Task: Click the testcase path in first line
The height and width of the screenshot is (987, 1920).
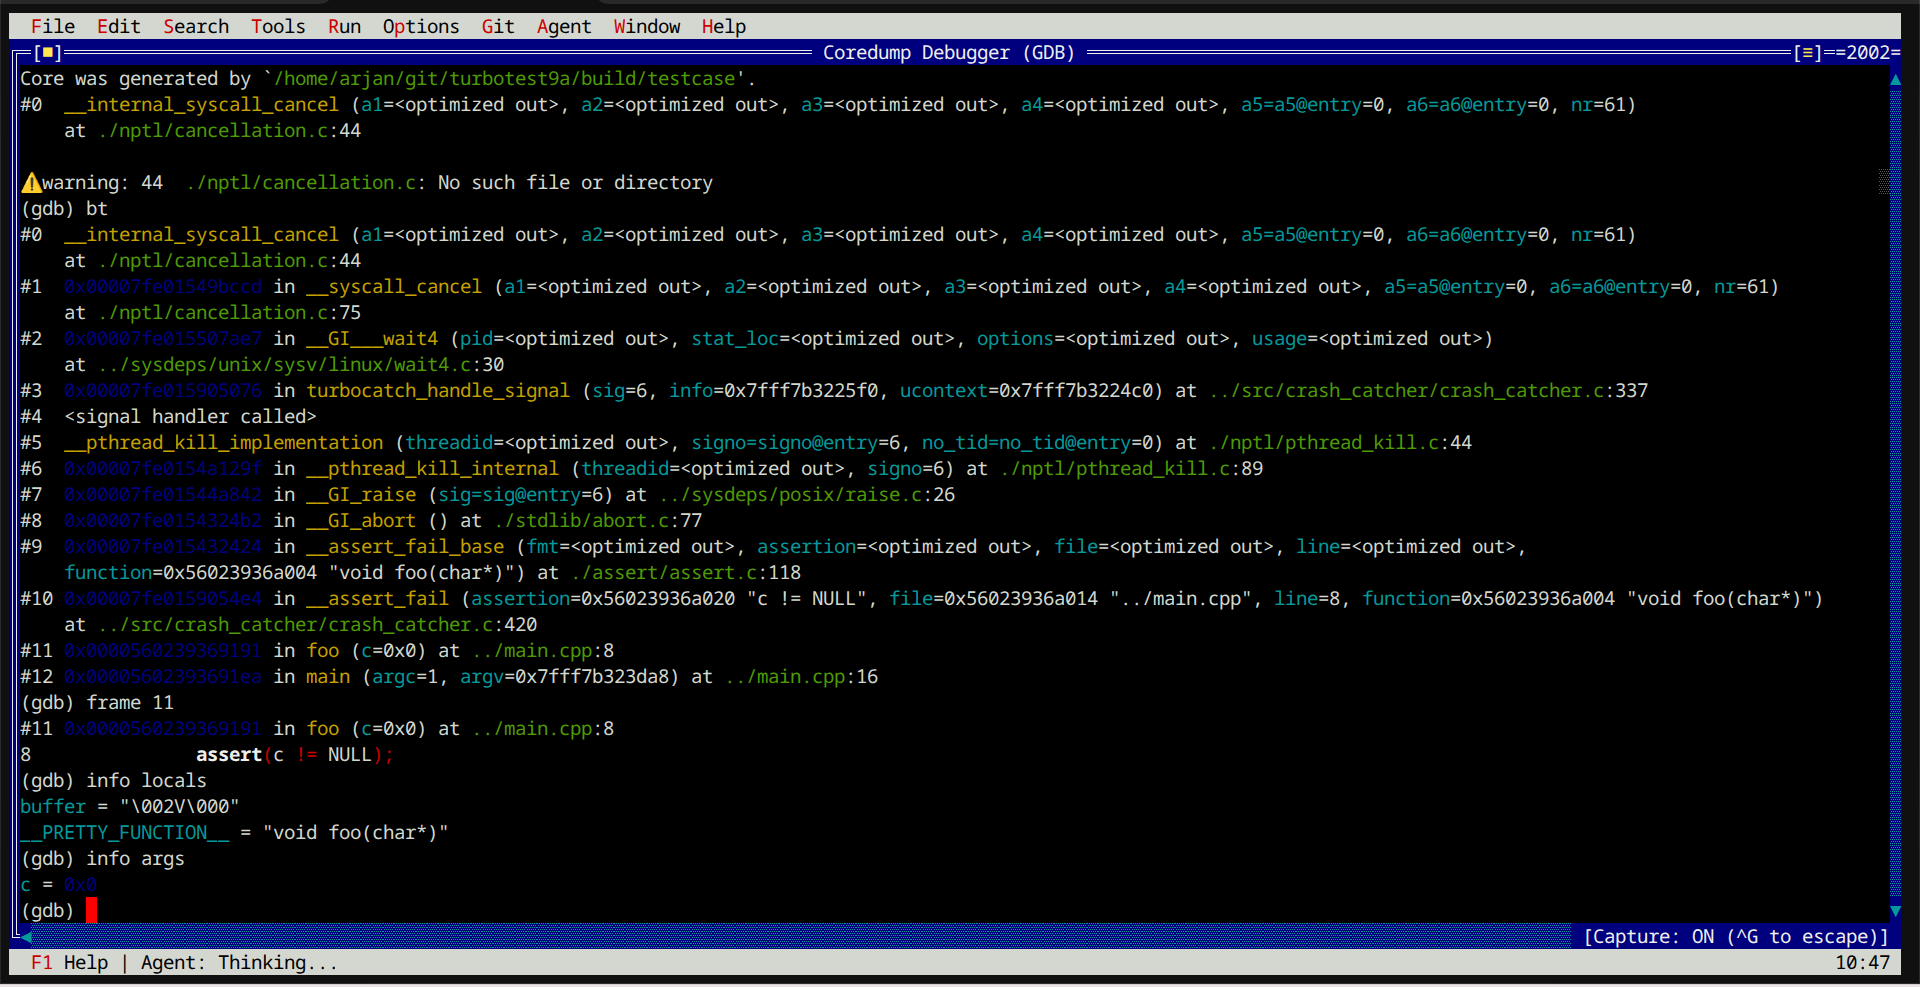Action: coord(505,79)
